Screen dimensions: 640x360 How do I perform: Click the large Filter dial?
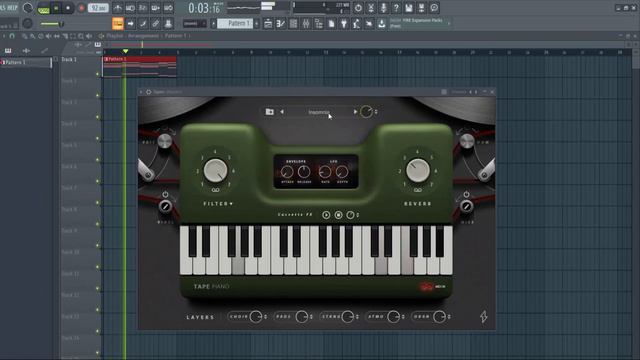pyautogui.click(x=216, y=170)
